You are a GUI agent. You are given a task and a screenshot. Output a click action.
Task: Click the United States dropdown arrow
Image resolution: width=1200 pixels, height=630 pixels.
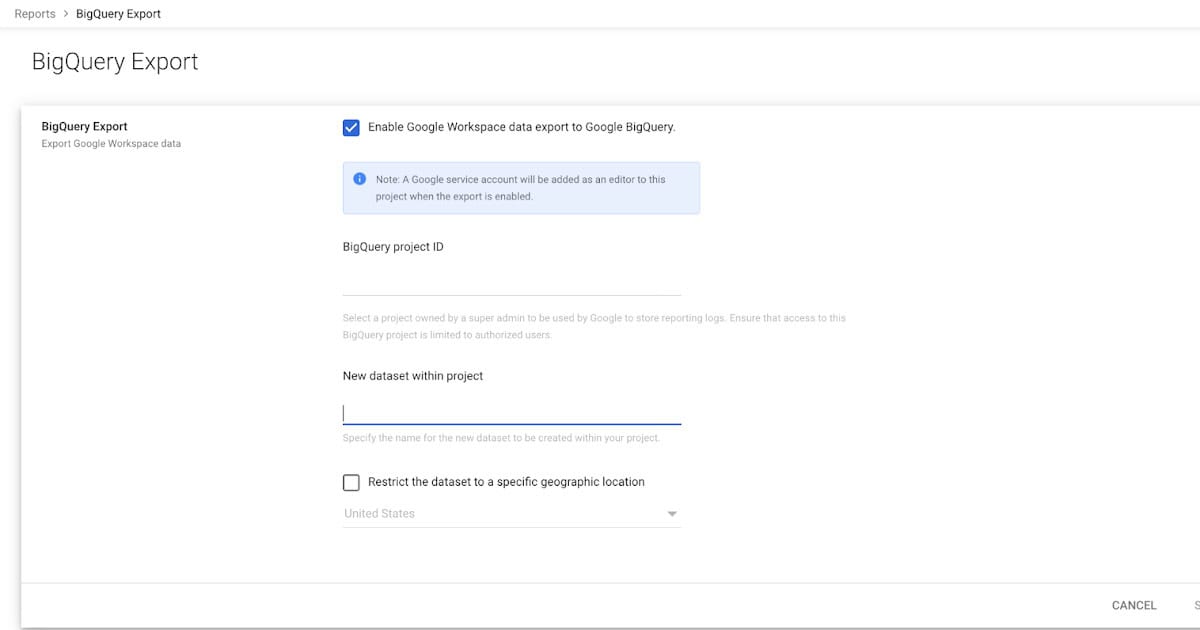672,514
